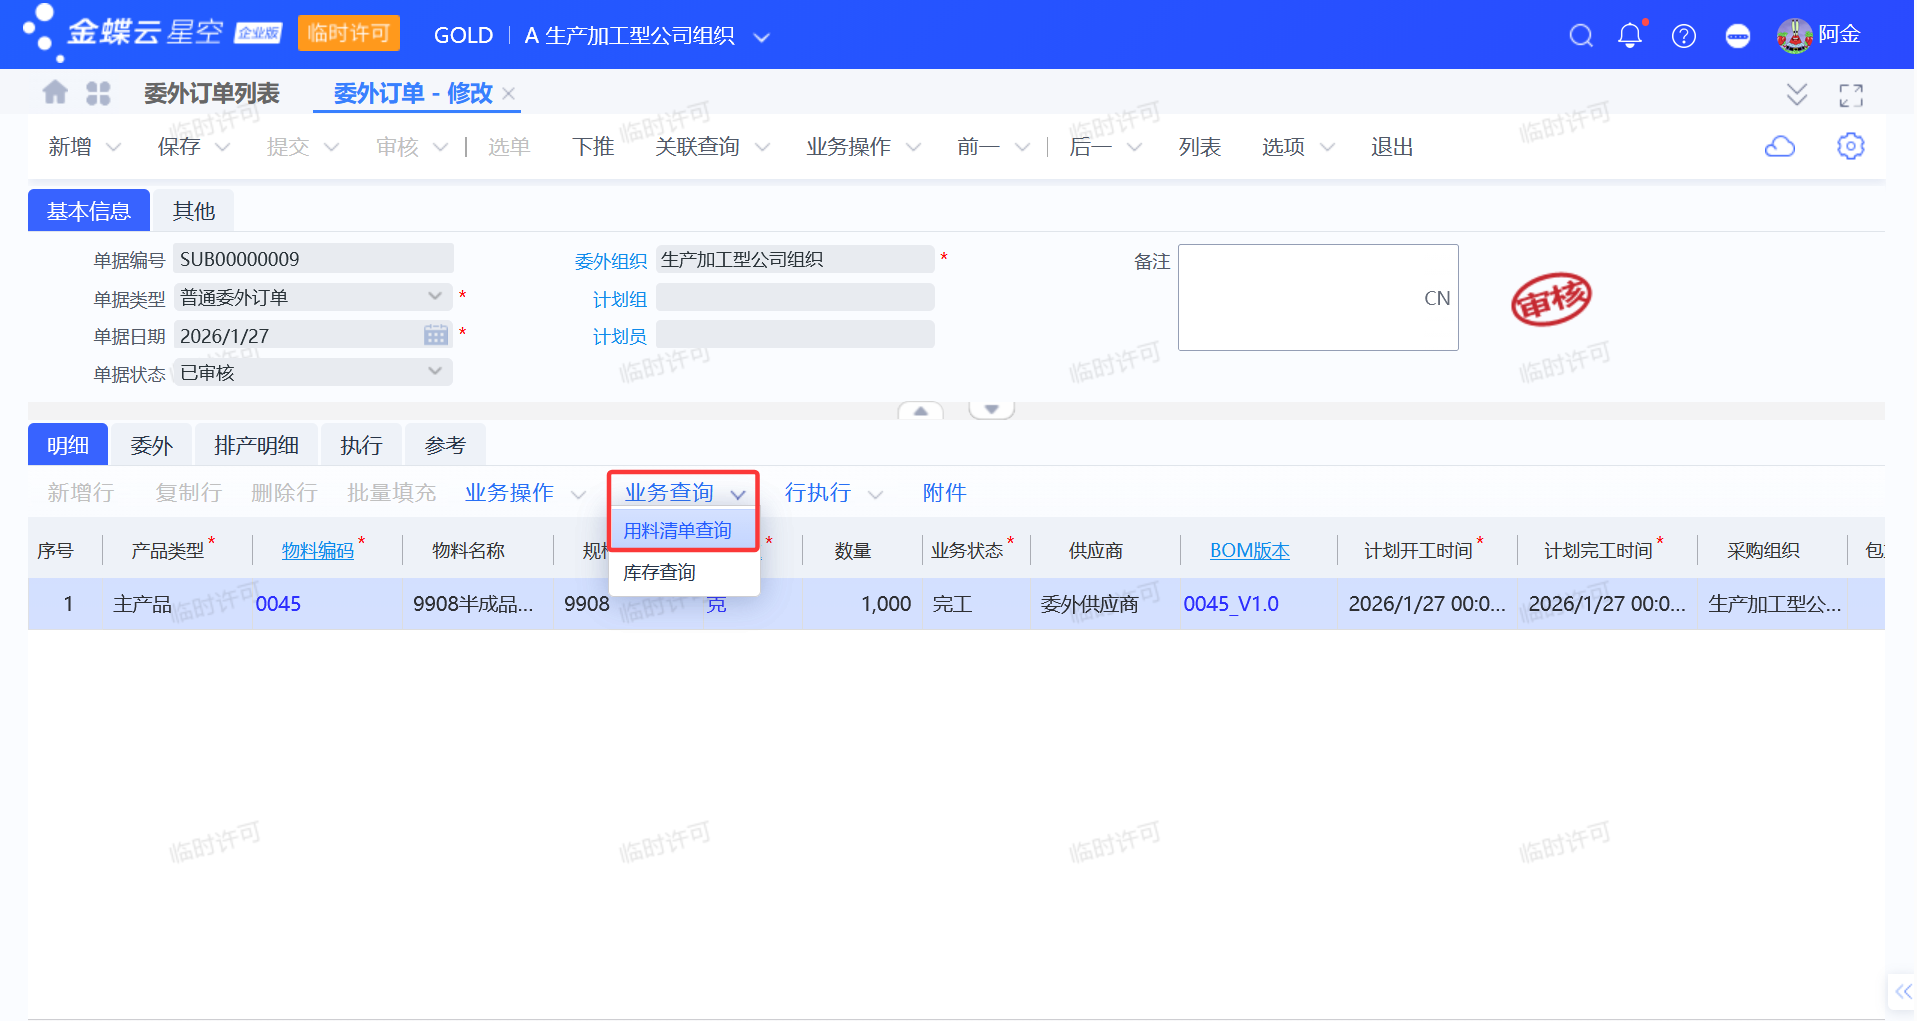Switch to the 其他 tab
The width and height of the screenshot is (1917, 1021).
click(x=193, y=211)
